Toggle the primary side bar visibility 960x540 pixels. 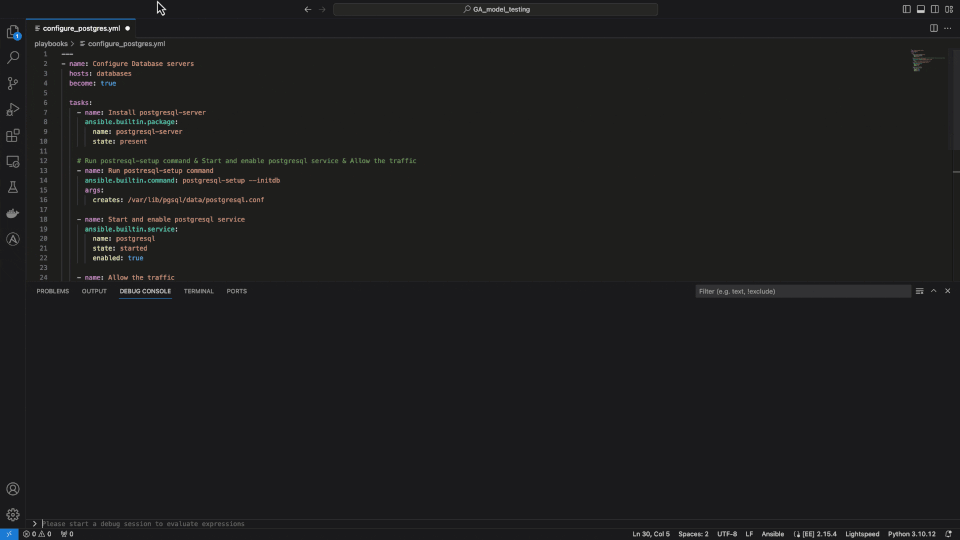click(x=907, y=9)
